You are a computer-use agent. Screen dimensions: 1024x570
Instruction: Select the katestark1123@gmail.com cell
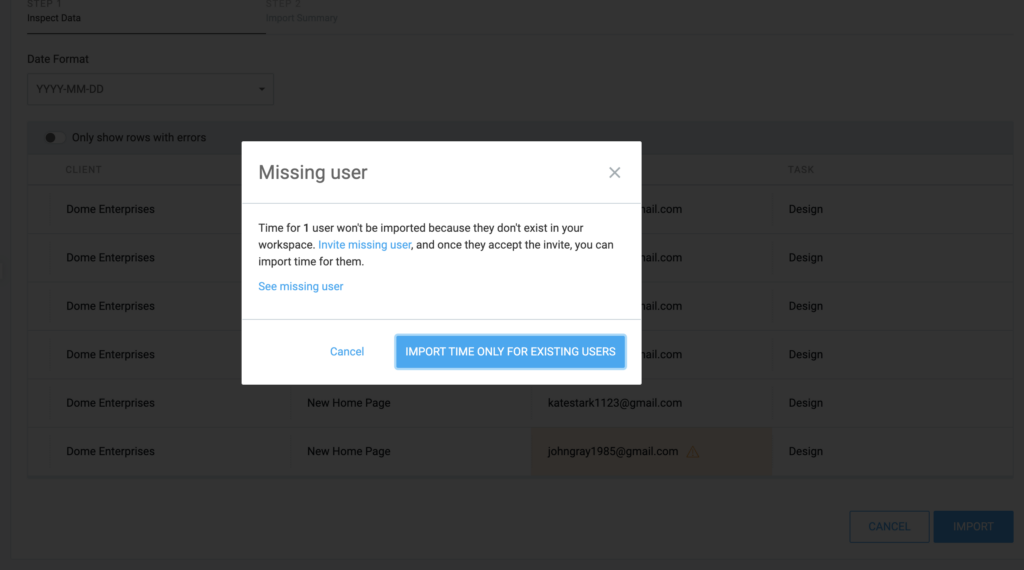614,403
